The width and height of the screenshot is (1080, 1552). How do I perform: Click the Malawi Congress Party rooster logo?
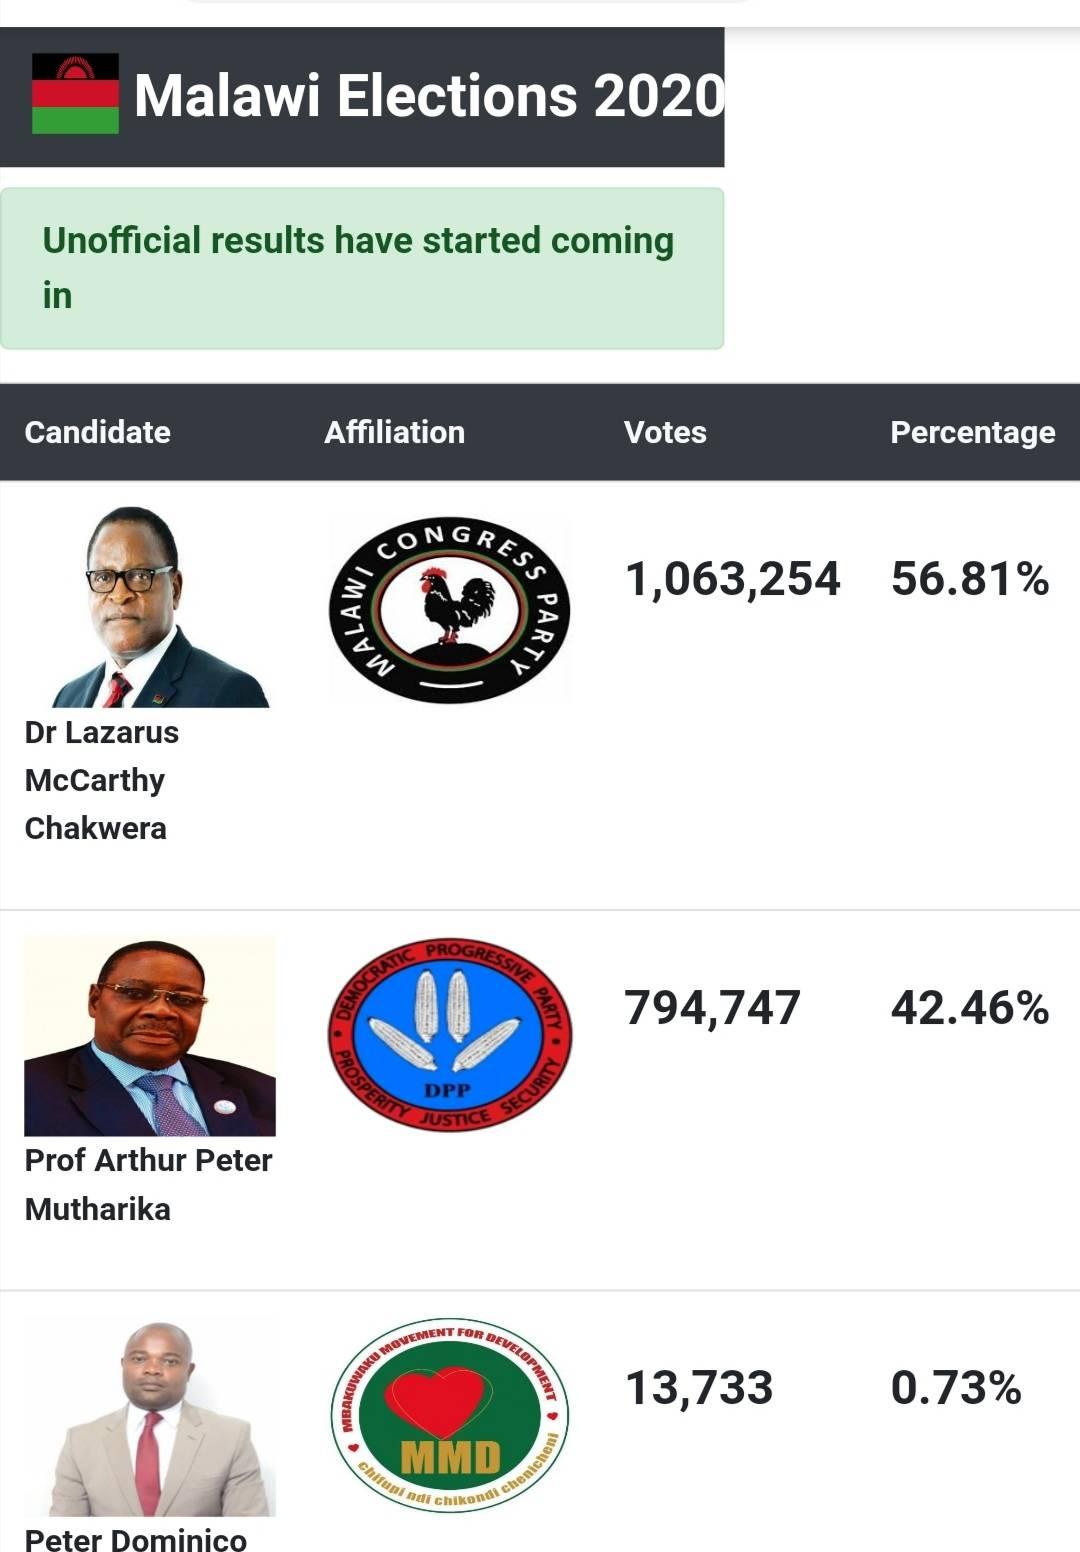tap(449, 609)
